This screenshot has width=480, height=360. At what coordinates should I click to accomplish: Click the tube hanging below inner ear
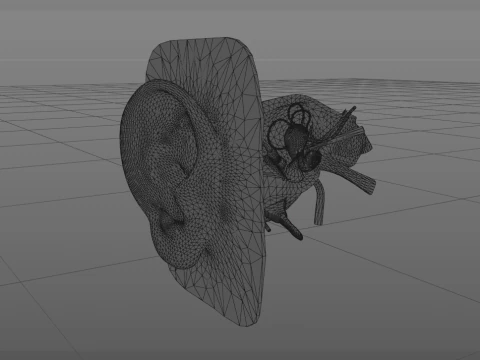point(320,203)
